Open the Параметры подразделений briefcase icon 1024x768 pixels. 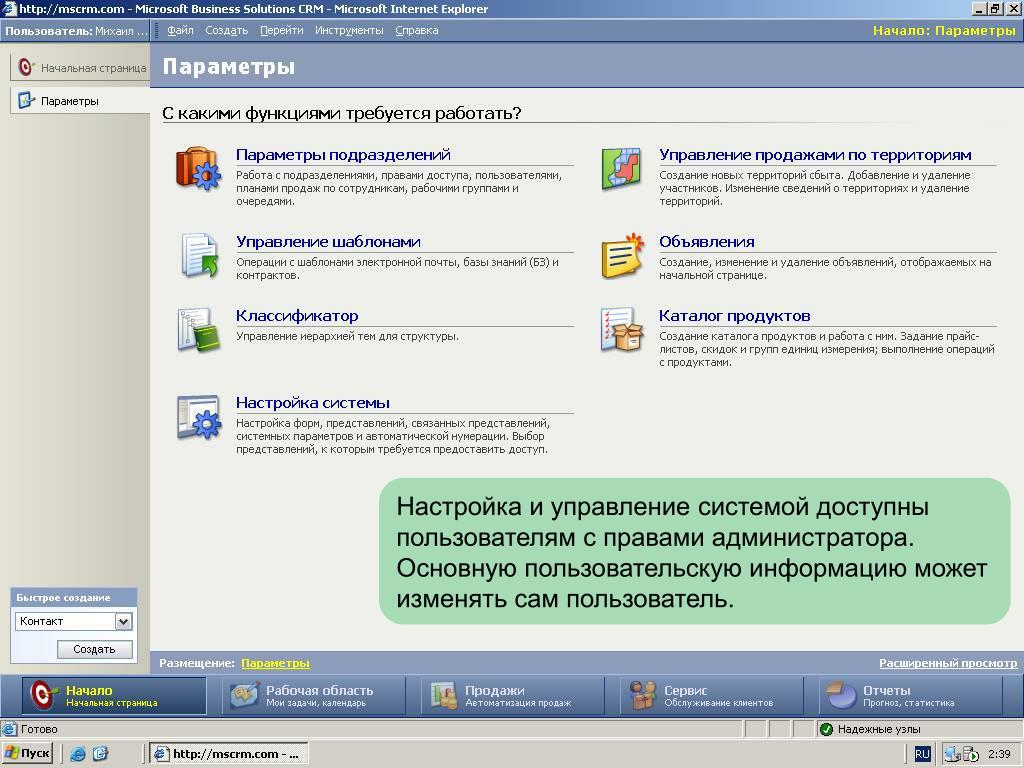coord(199,168)
